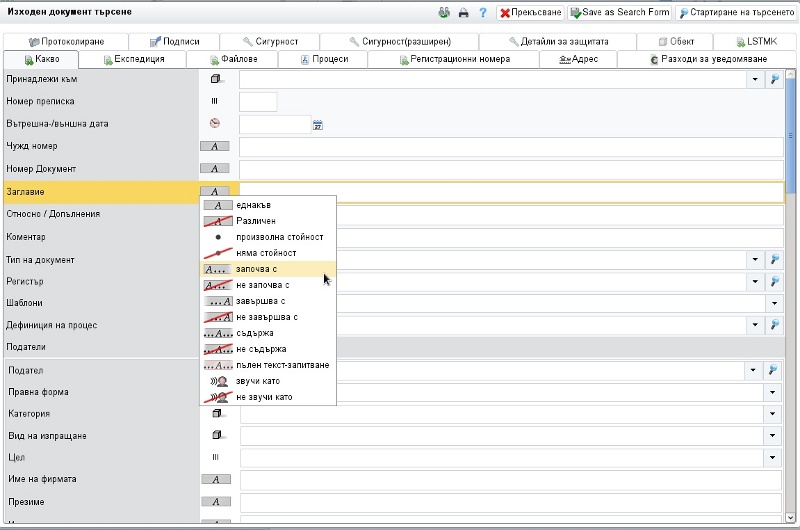Click the Номер Документ text field
The image size is (800, 530).
(511, 169)
